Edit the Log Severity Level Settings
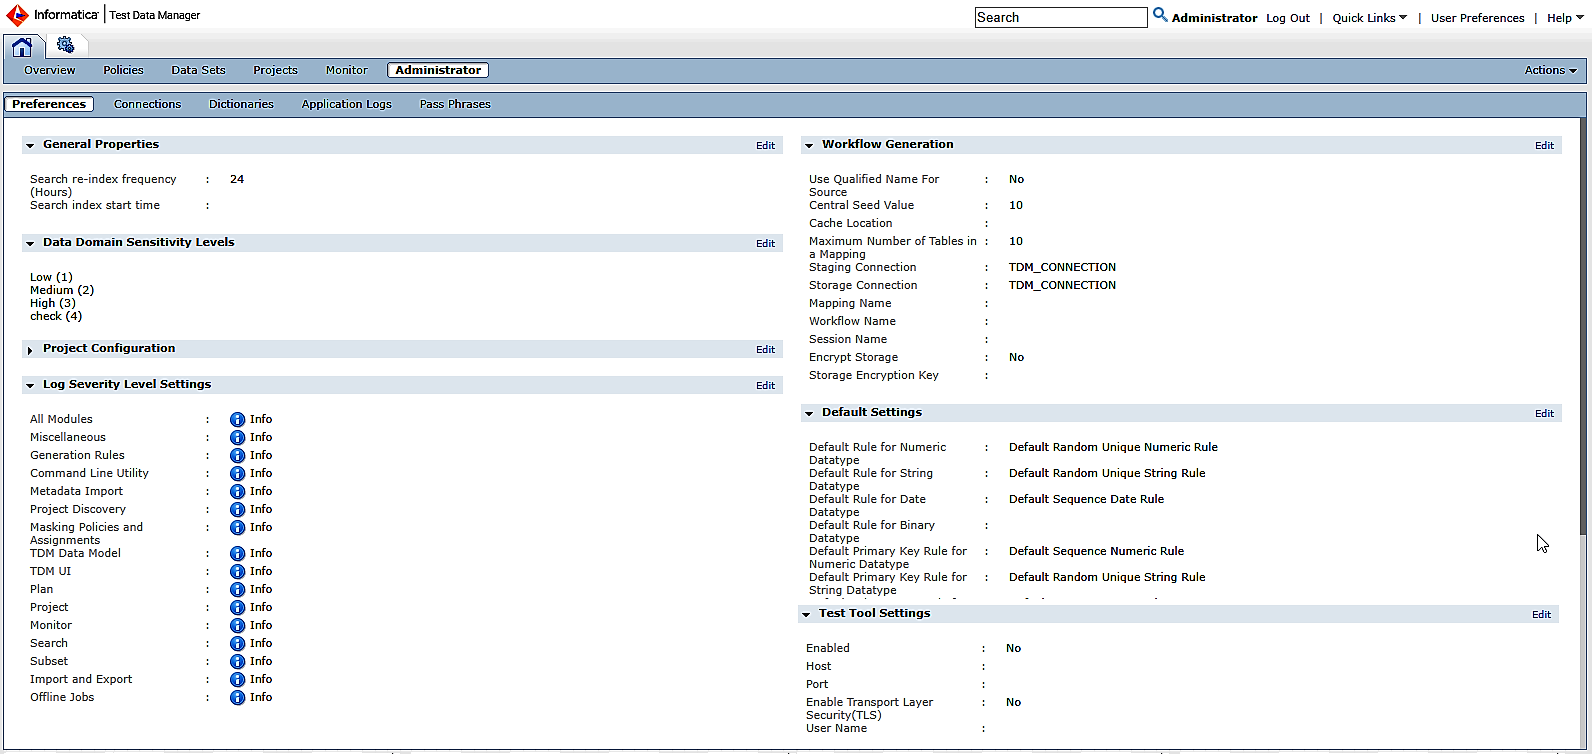 point(765,386)
